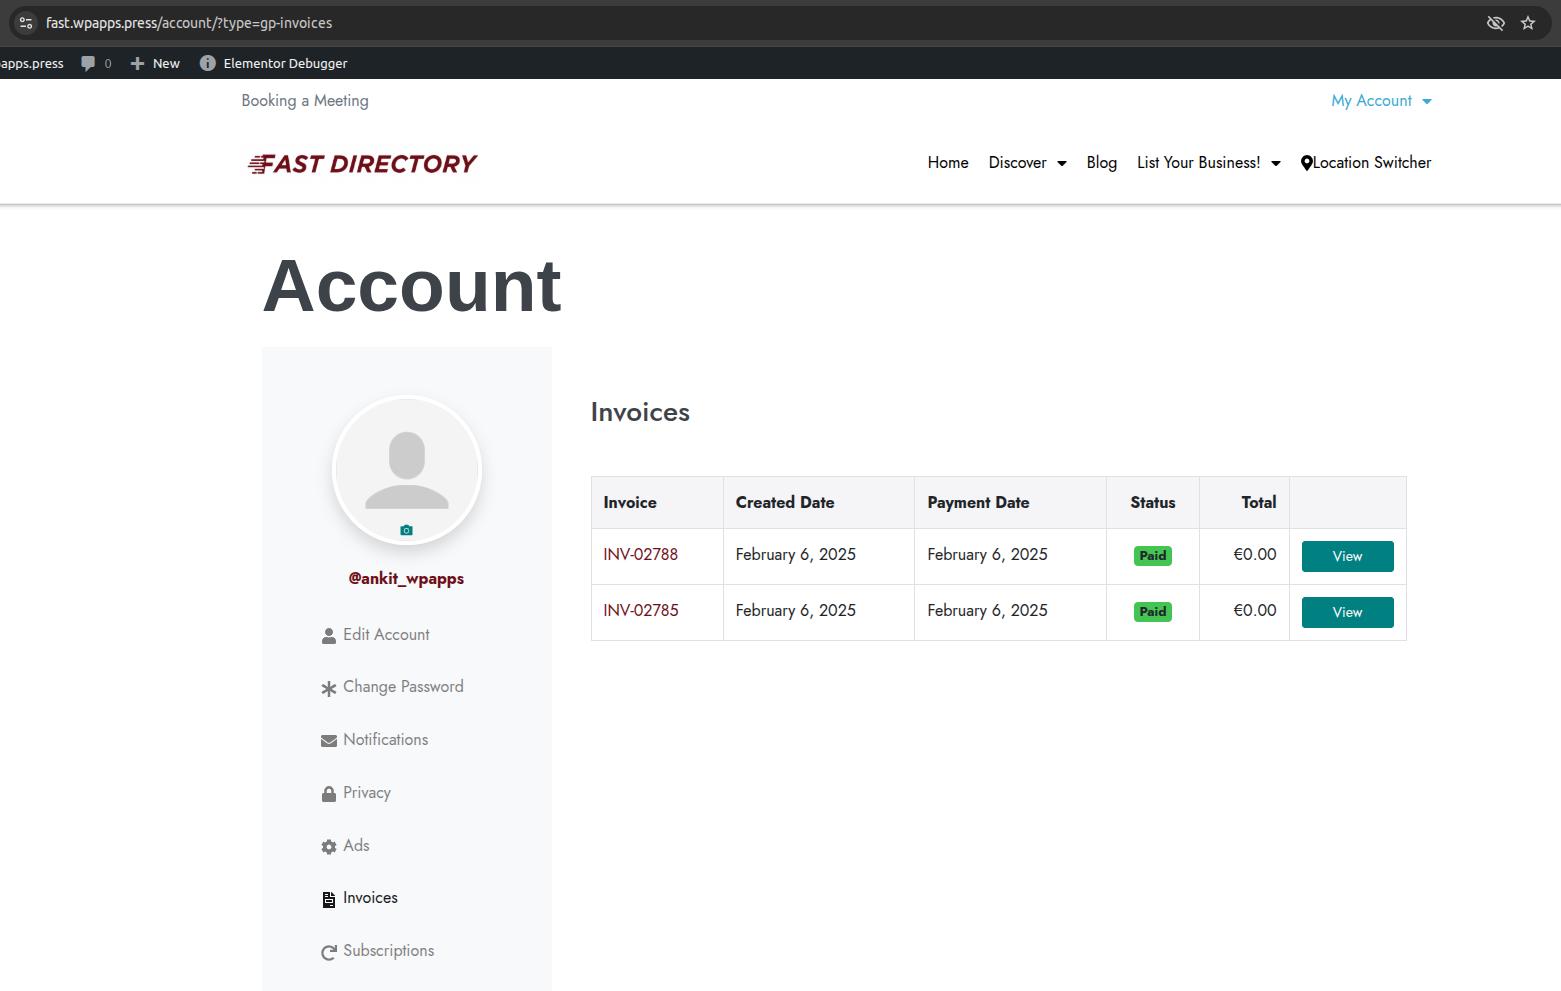Click the Blog navigation link
1561x991 pixels.
click(x=1101, y=163)
